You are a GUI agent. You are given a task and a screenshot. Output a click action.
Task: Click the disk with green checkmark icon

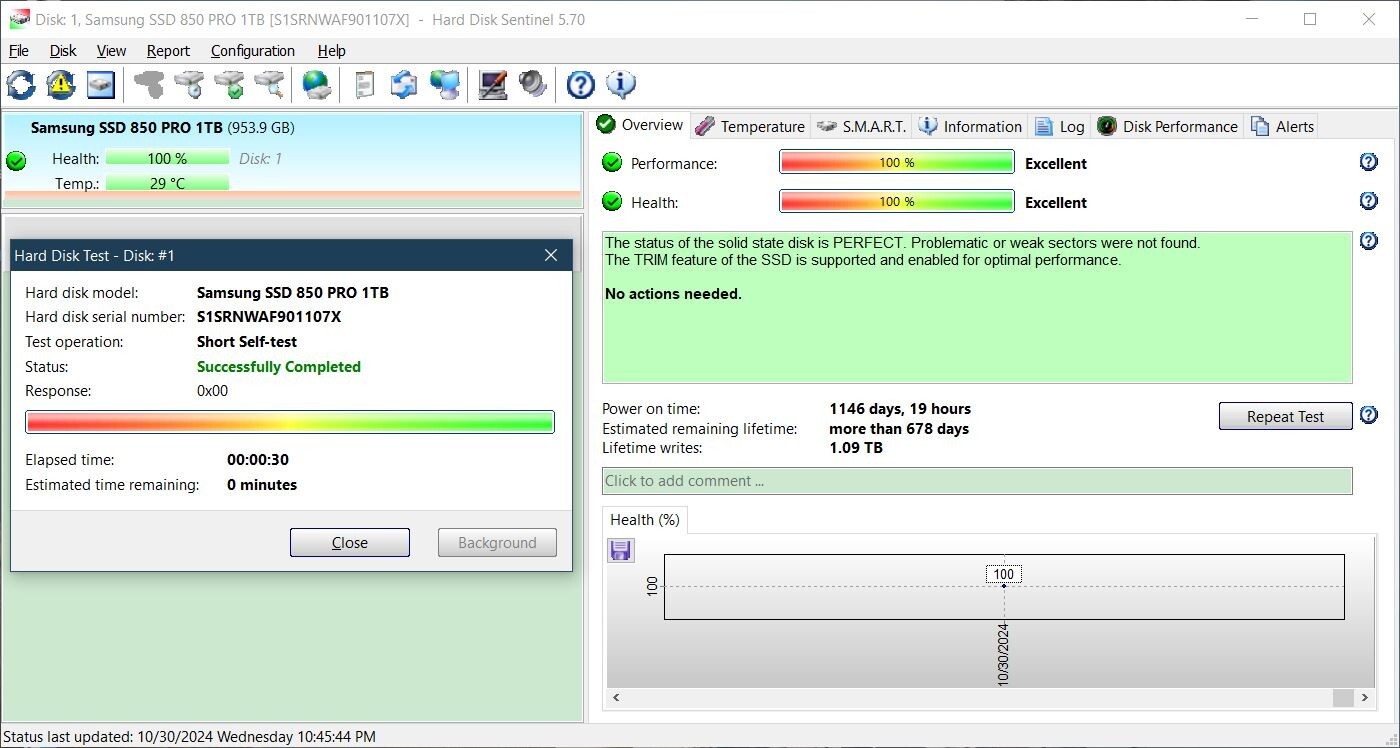tap(229, 85)
